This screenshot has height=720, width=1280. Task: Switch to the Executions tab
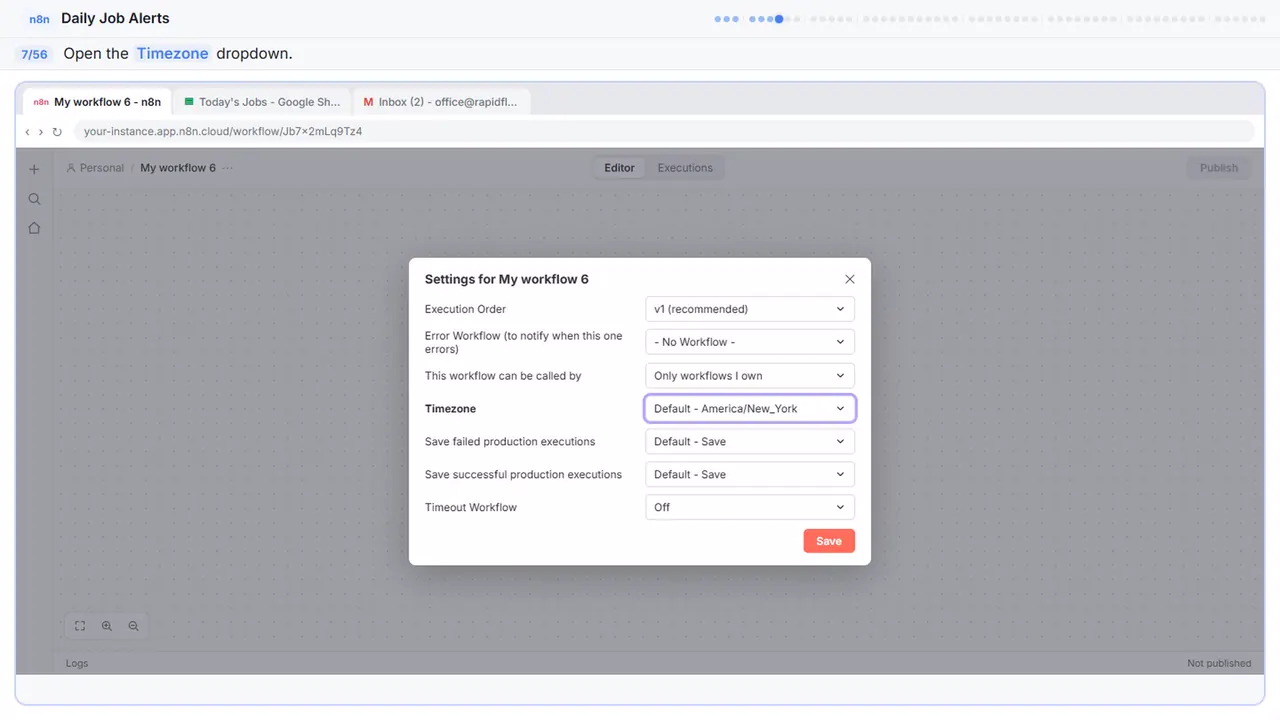[x=685, y=168]
